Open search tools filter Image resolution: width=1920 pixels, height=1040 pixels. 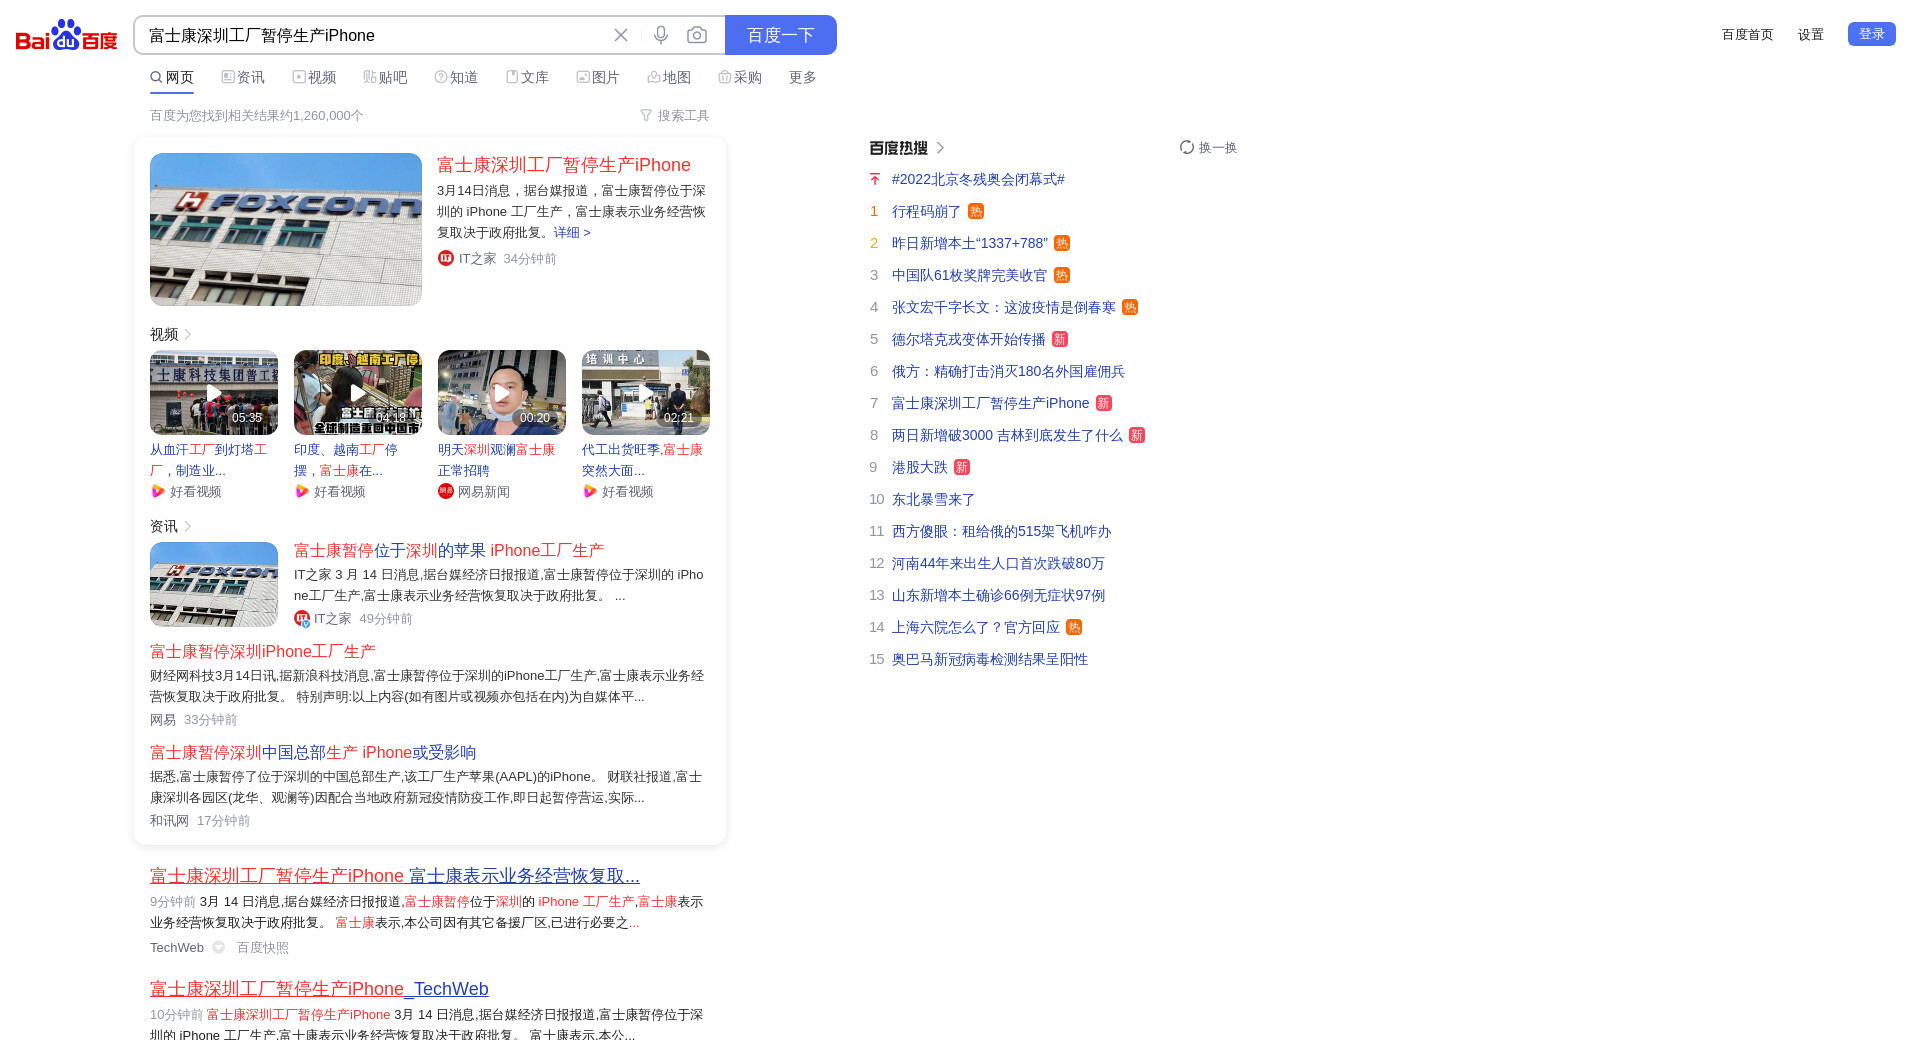click(675, 115)
